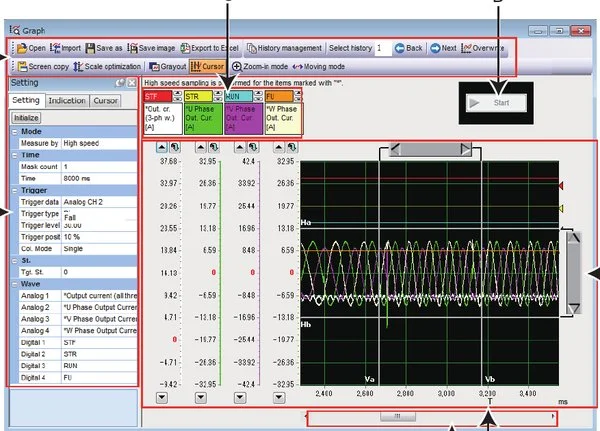Activate Zoom-in mode
The image size is (600, 431).
coord(260,67)
